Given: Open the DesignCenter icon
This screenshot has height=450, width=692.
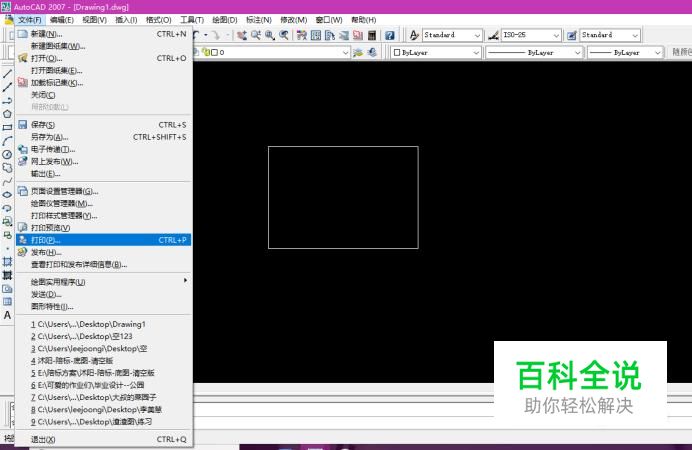Looking at the screenshot, I should coord(316,35).
